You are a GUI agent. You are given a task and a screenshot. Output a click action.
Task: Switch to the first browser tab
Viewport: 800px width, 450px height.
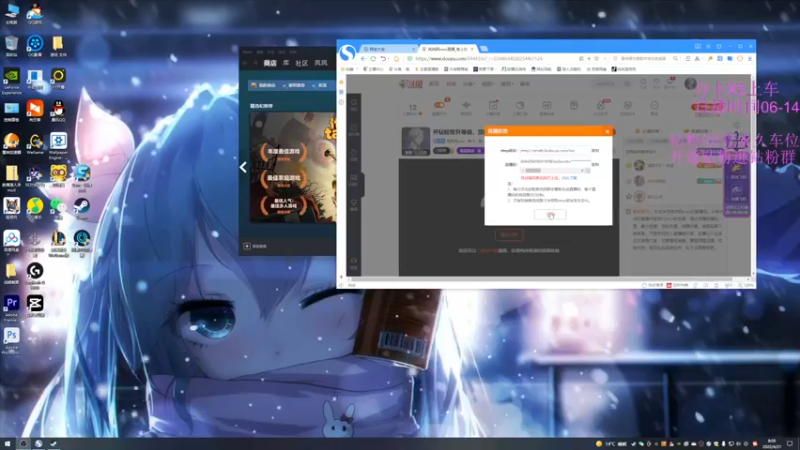click(x=388, y=49)
